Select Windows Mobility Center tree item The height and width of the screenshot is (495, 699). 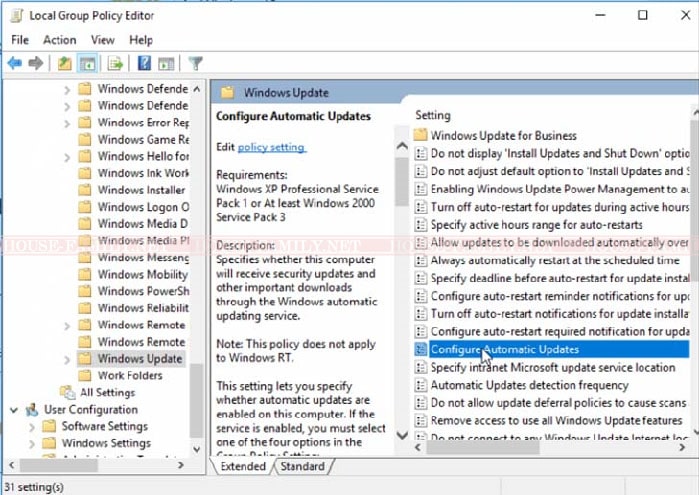[x=143, y=274]
